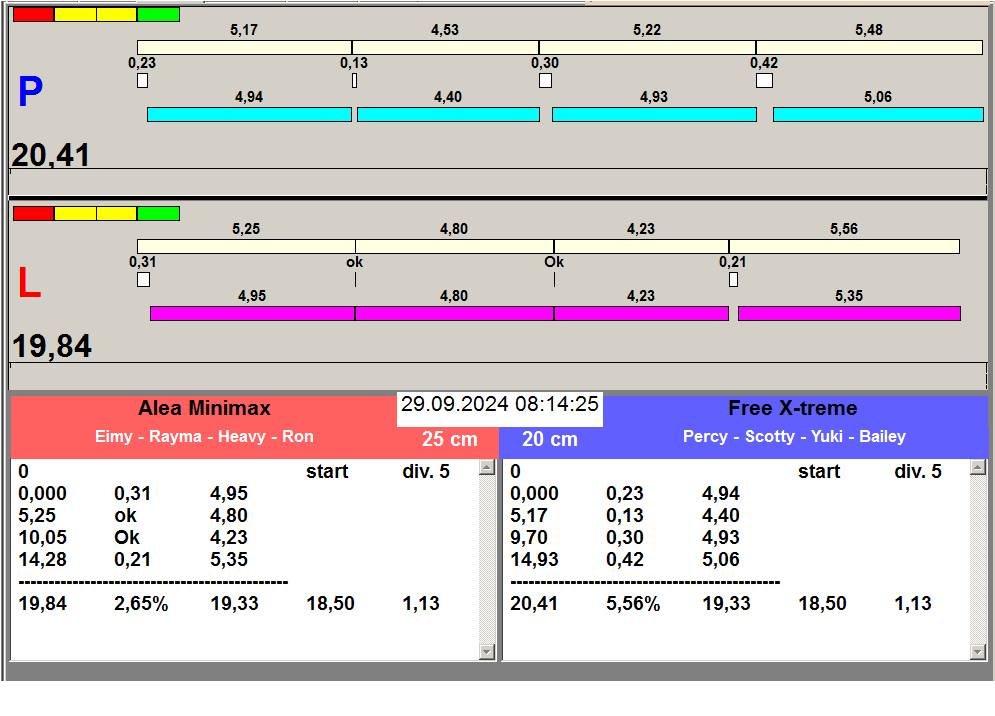Click the 25 cm jump height label

click(x=449, y=440)
